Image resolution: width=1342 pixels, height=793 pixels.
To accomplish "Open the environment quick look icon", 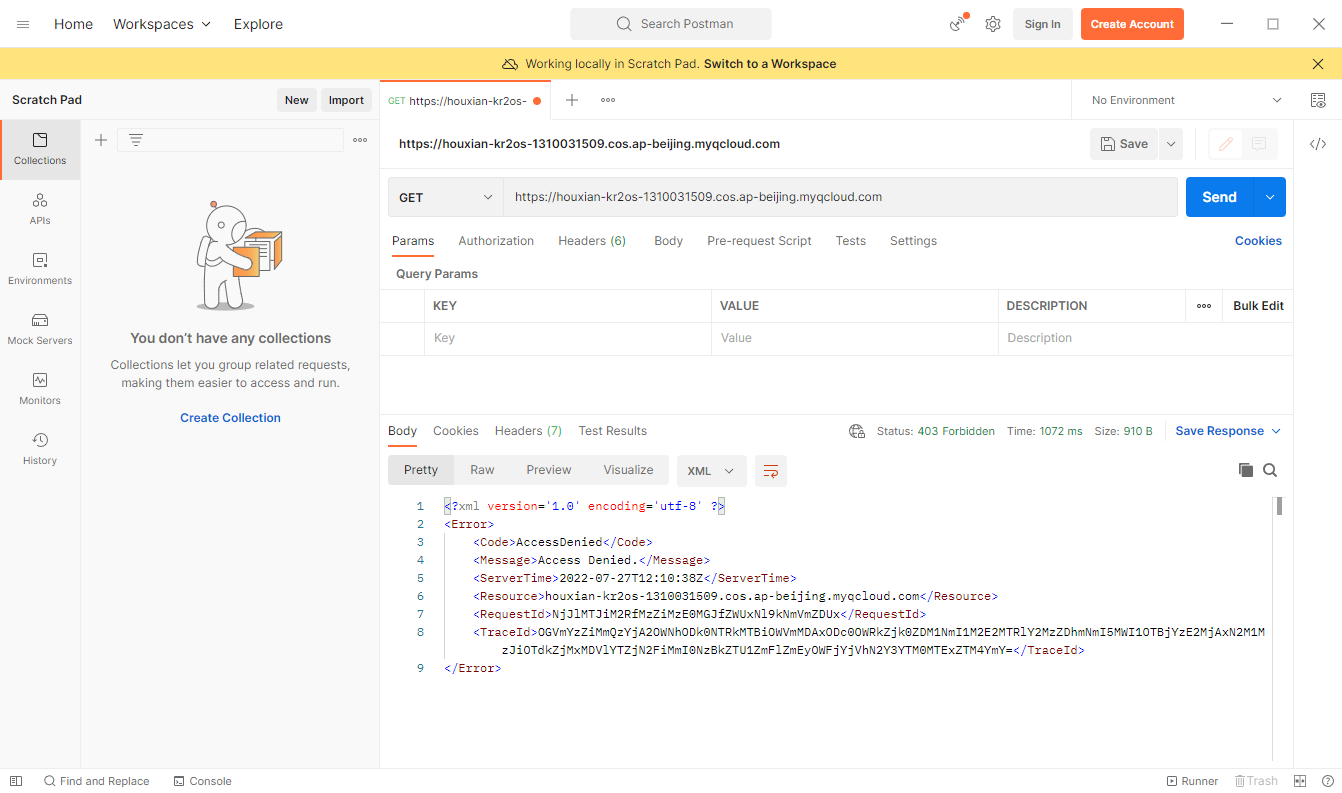I will coord(1318,100).
